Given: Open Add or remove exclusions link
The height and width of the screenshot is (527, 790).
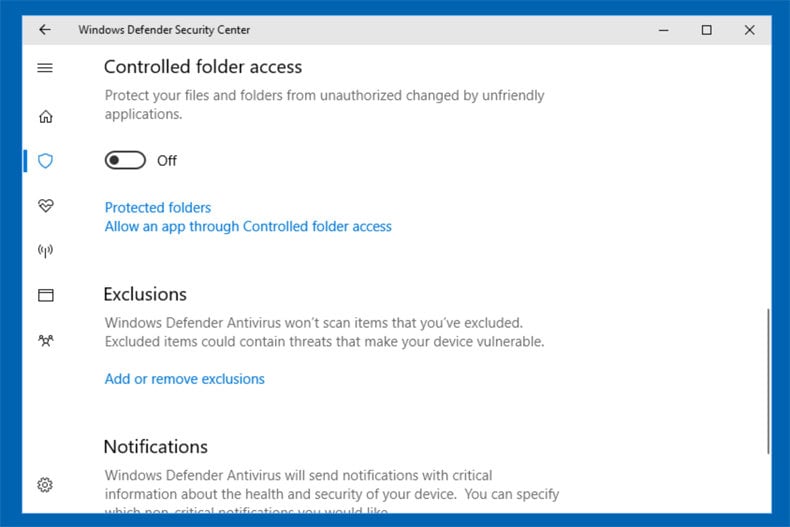Looking at the screenshot, I should point(184,379).
